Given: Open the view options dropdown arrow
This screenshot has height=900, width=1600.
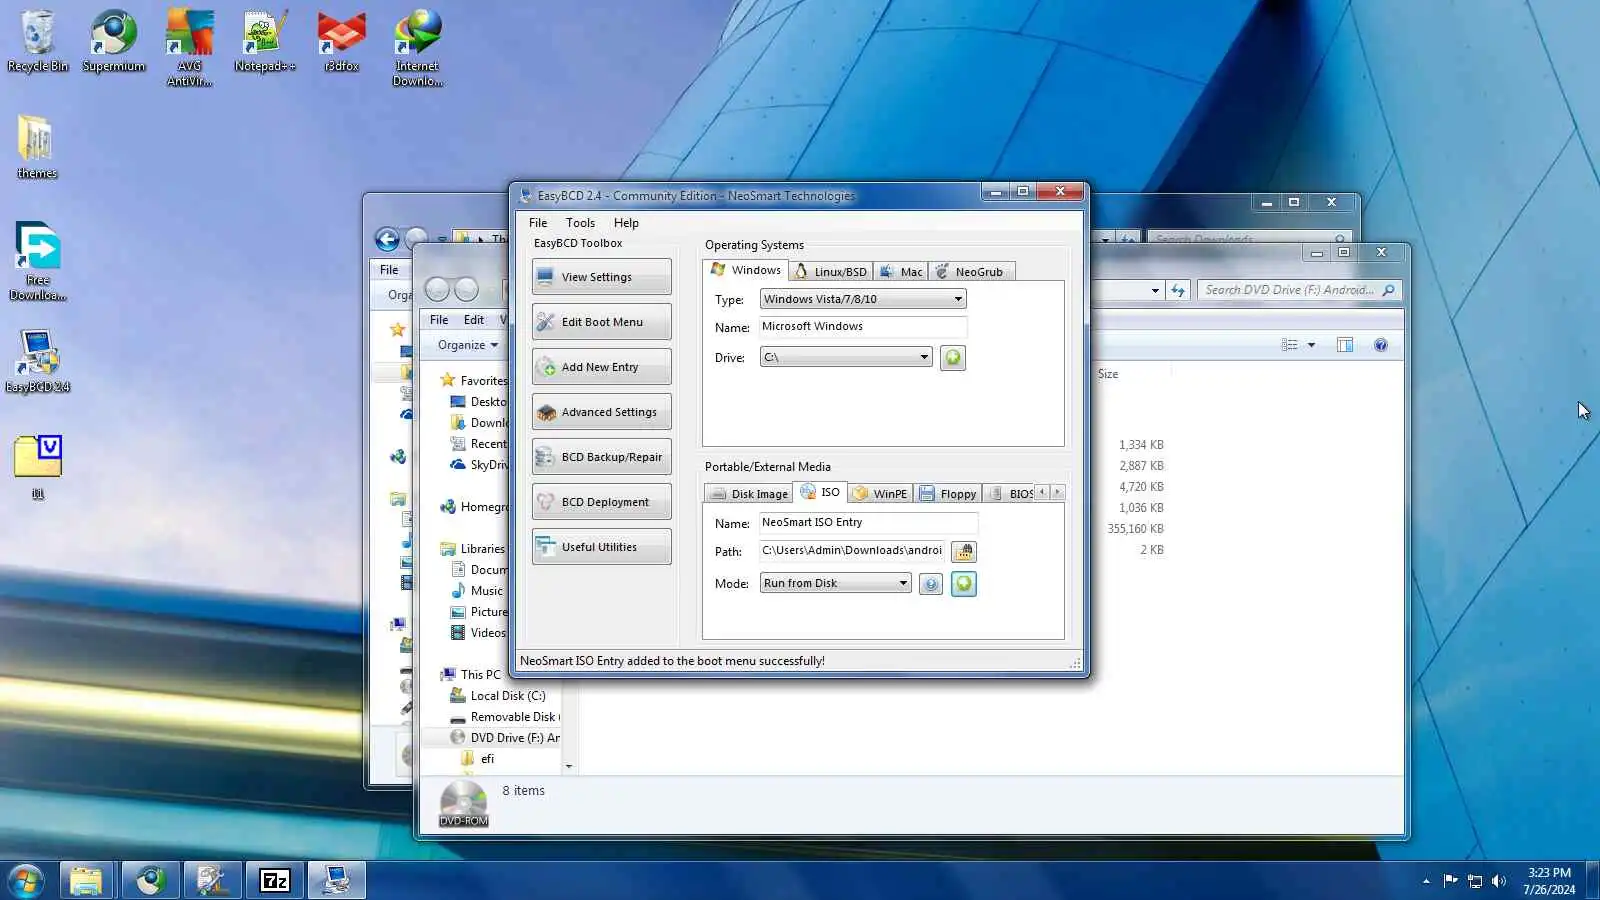Looking at the screenshot, I should pyautogui.click(x=1311, y=345).
